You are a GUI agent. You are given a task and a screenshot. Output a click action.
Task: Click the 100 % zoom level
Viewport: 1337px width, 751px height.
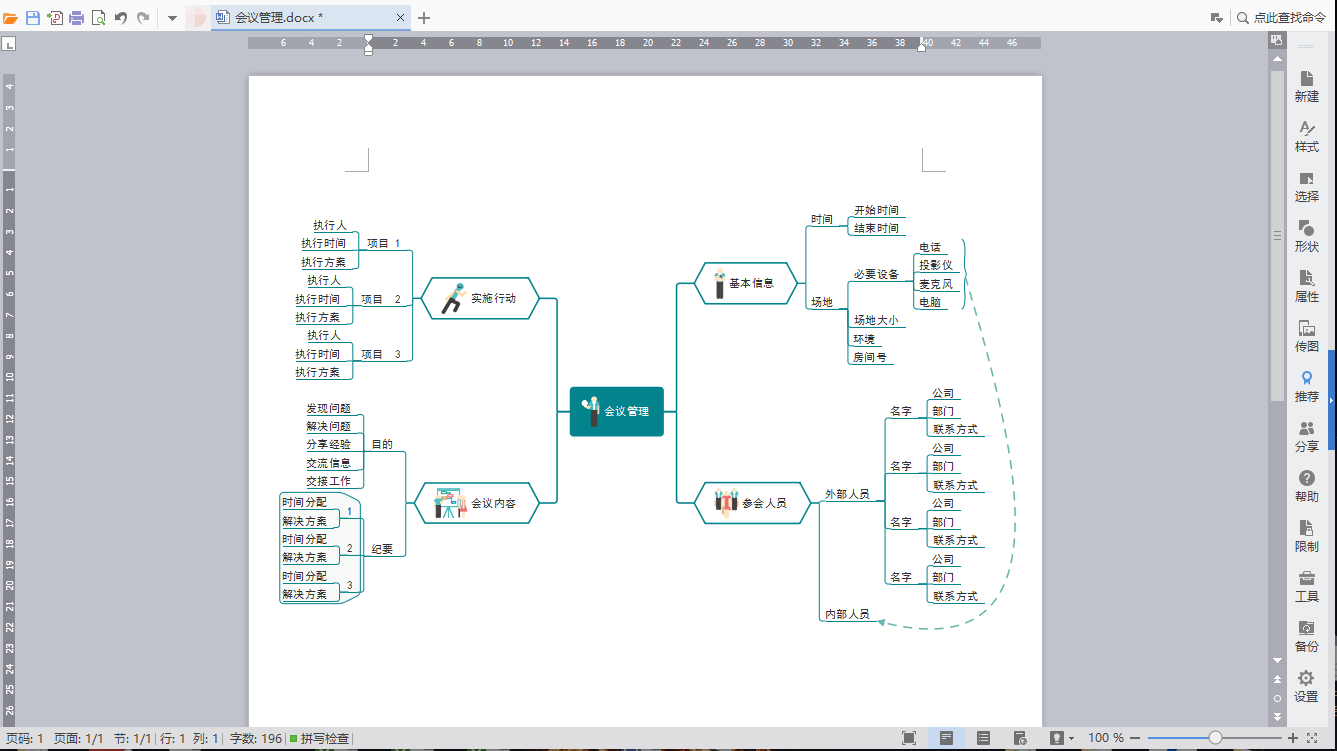click(1105, 738)
